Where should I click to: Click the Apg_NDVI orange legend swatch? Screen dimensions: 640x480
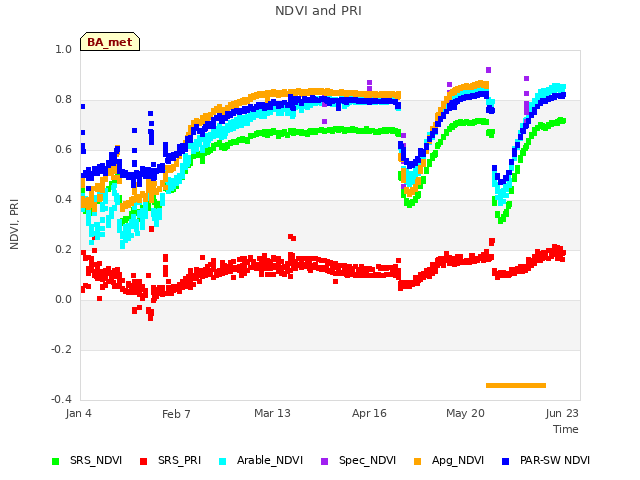point(418,461)
